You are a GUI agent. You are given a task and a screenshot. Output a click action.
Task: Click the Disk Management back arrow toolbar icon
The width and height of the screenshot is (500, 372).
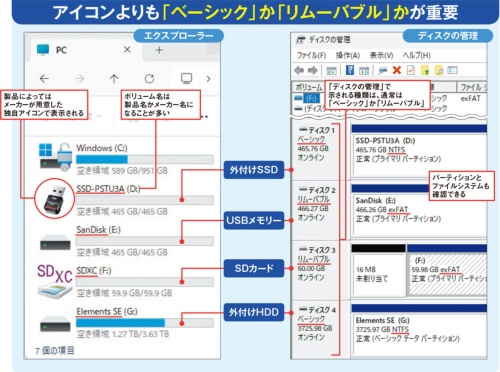point(299,70)
